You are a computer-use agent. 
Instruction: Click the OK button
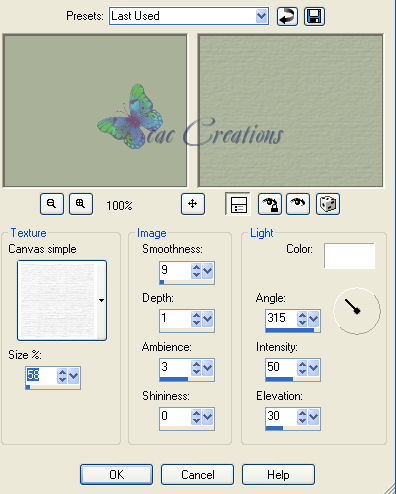[116, 475]
